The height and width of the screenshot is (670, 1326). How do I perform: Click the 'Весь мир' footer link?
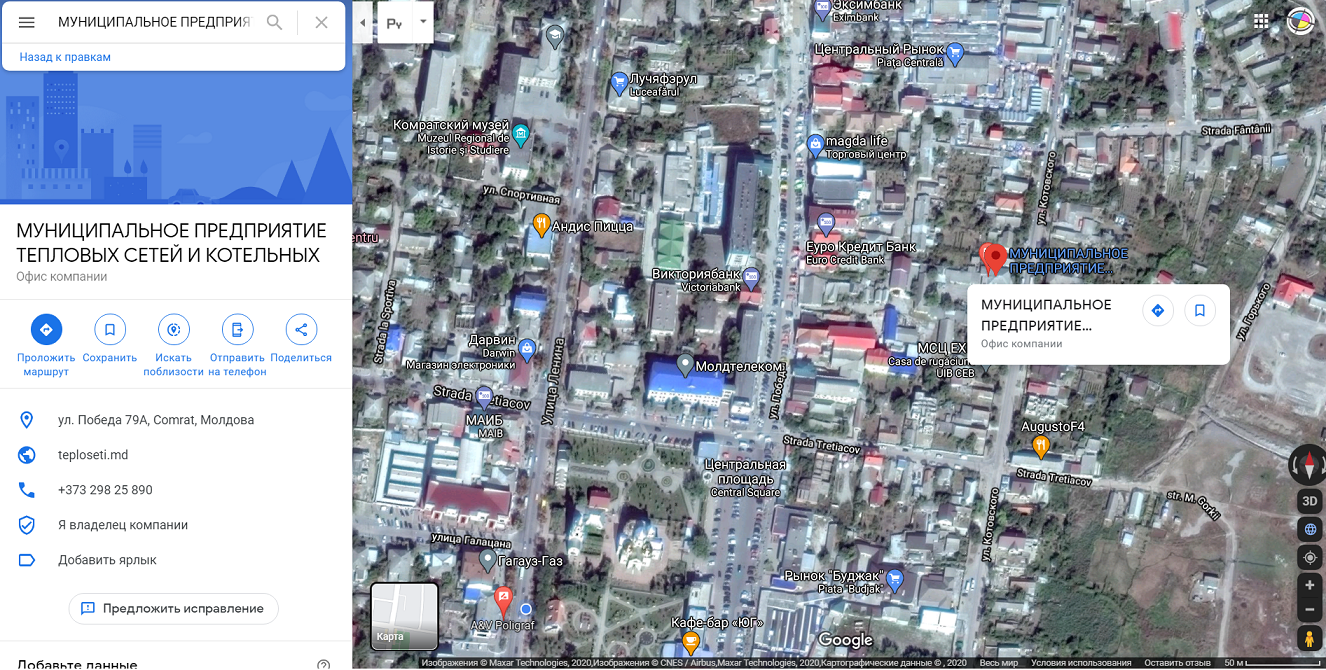pyautogui.click(x=998, y=663)
